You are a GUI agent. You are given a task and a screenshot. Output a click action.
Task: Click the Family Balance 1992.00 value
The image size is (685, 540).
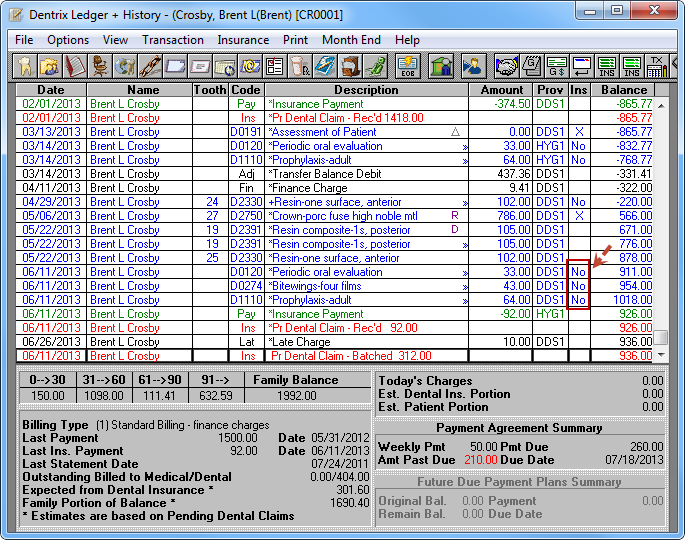(x=296, y=396)
